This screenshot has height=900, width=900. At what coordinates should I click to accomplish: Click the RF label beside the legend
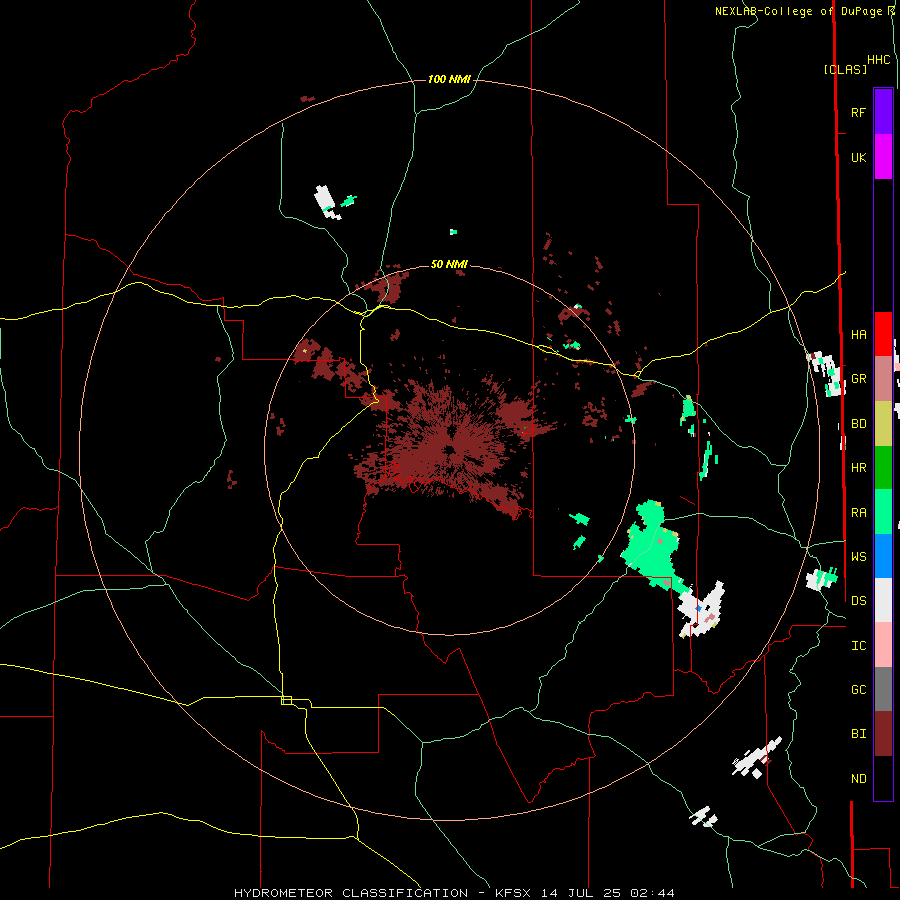(858, 112)
